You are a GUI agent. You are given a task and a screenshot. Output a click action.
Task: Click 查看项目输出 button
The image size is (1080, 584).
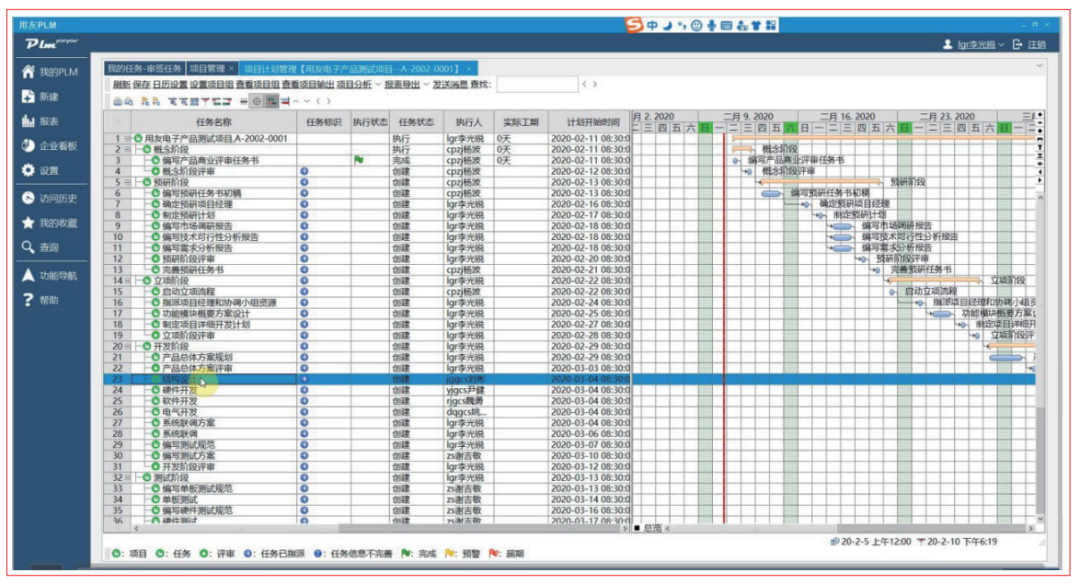tap(308, 85)
